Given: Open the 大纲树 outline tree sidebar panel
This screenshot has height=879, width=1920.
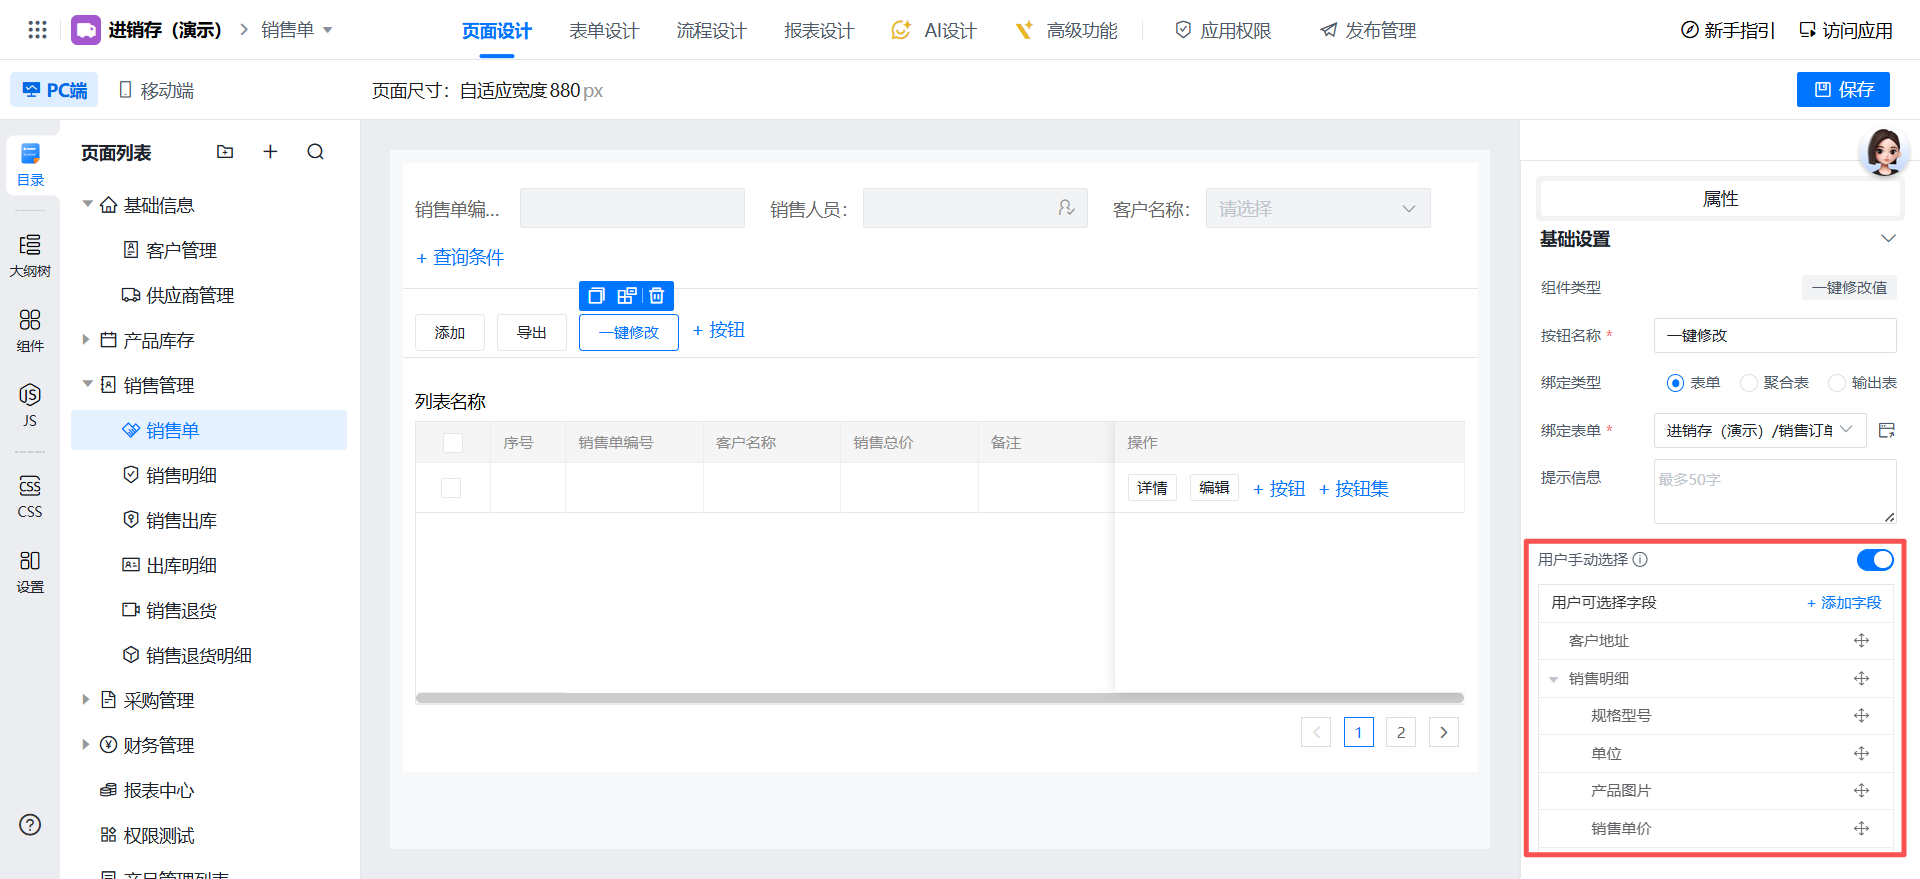Looking at the screenshot, I should (x=30, y=254).
